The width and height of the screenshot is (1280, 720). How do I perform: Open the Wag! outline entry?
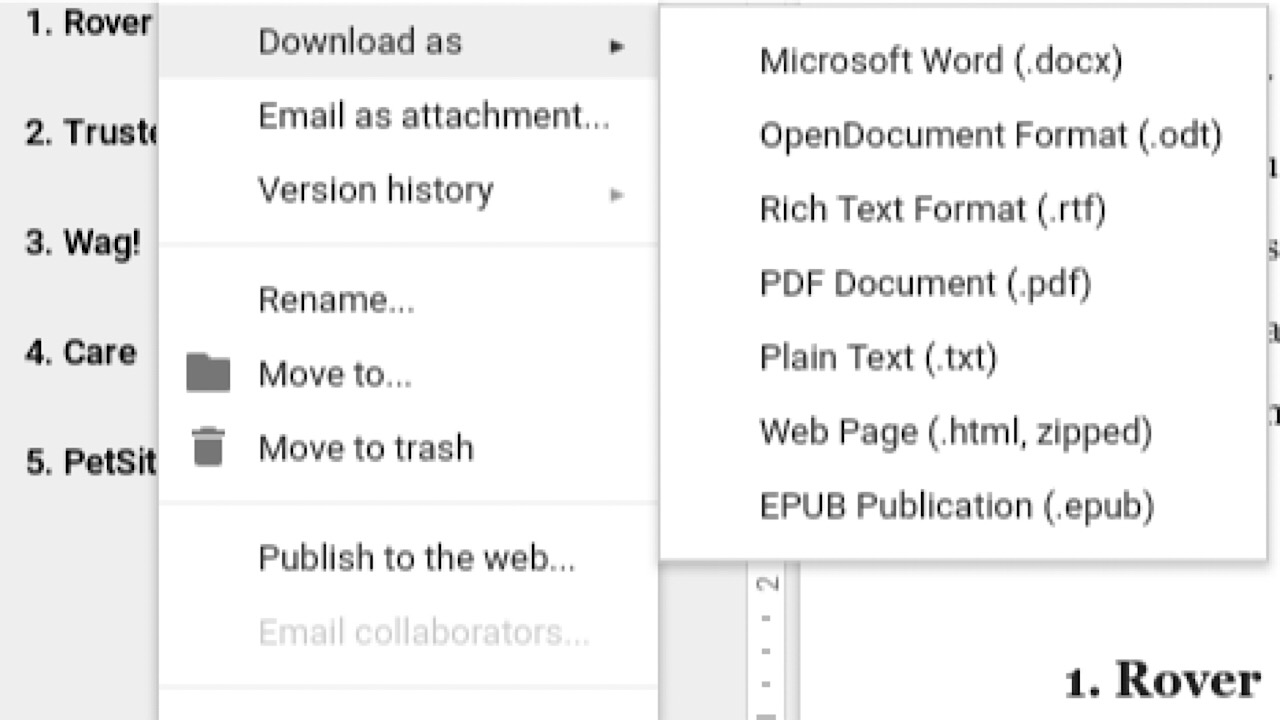[x=83, y=243]
